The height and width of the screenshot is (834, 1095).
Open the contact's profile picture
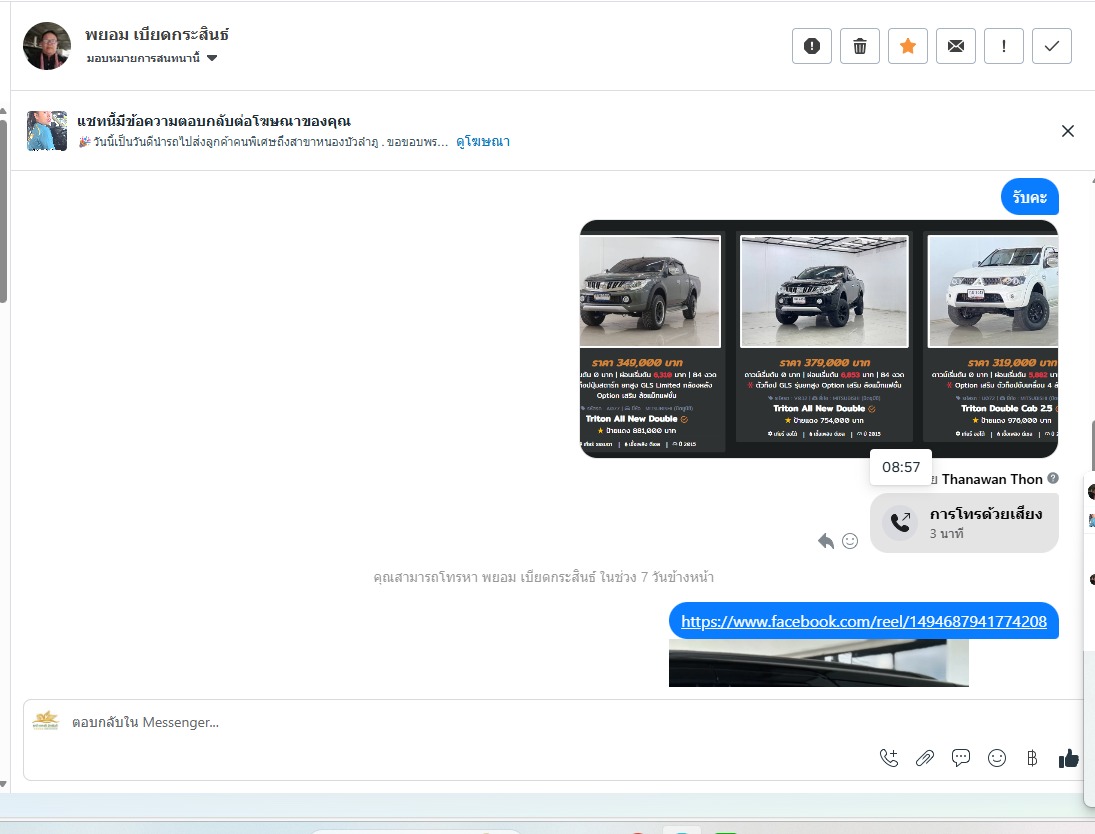47,46
